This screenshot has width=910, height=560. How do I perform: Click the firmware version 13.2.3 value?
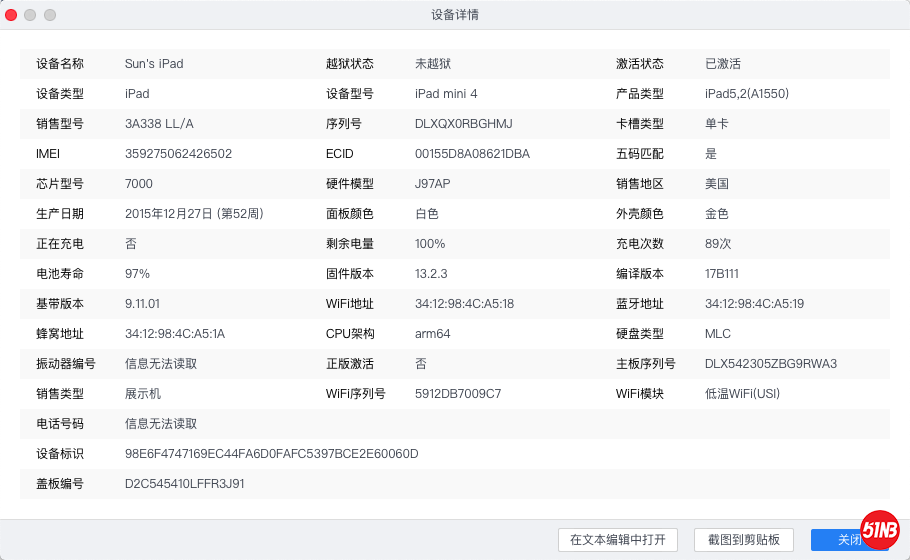pos(431,274)
